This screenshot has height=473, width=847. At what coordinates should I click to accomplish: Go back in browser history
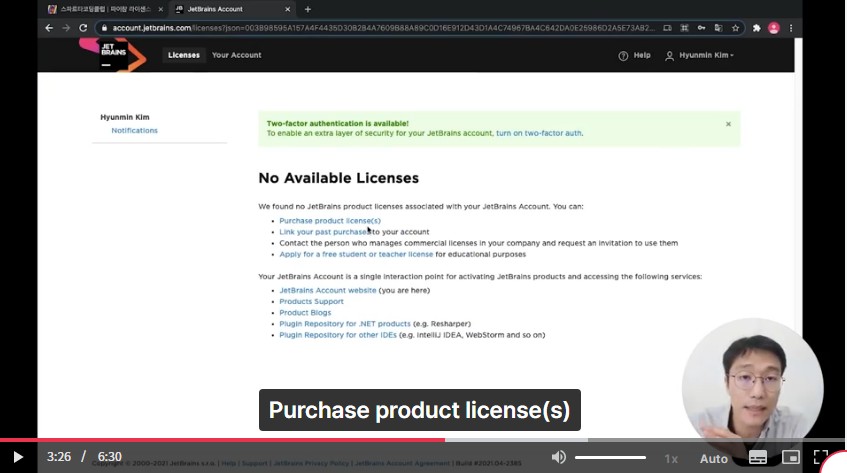[x=49, y=28]
